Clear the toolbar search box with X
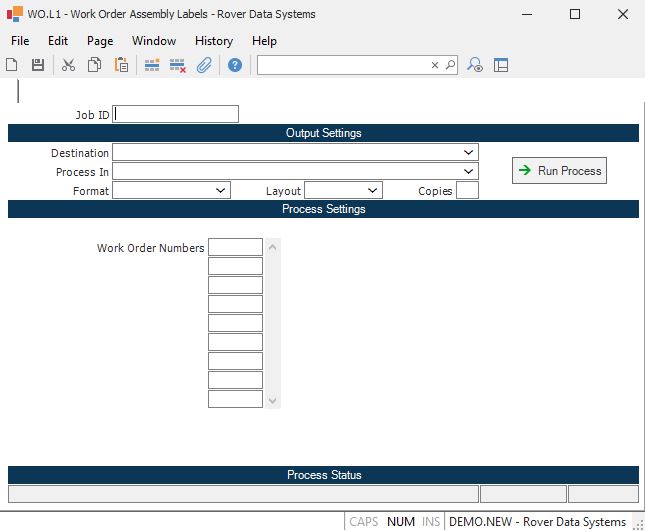This screenshot has height=531, width=645. [x=435, y=65]
